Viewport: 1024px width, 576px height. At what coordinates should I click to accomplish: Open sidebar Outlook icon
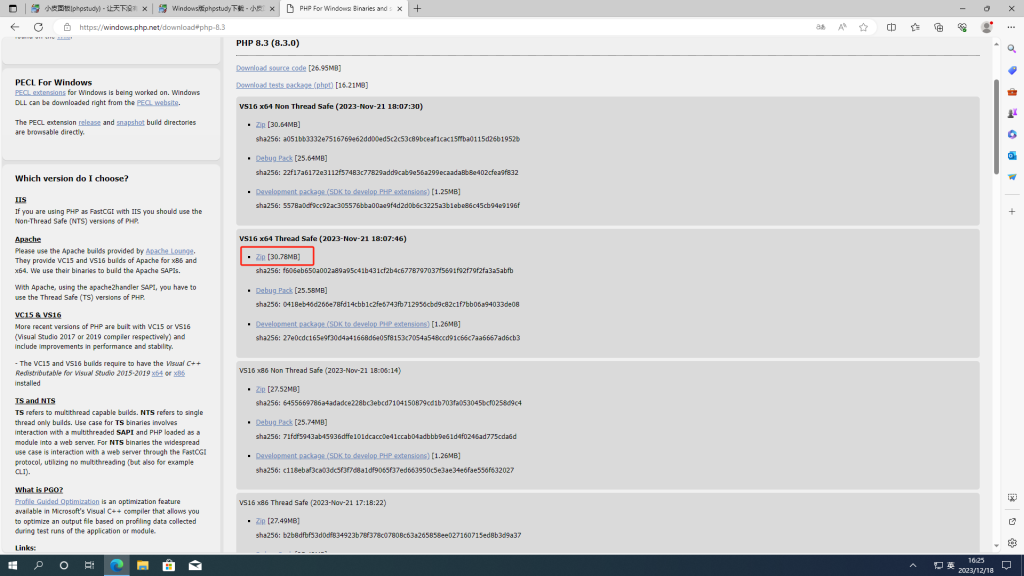click(1012, 155)
